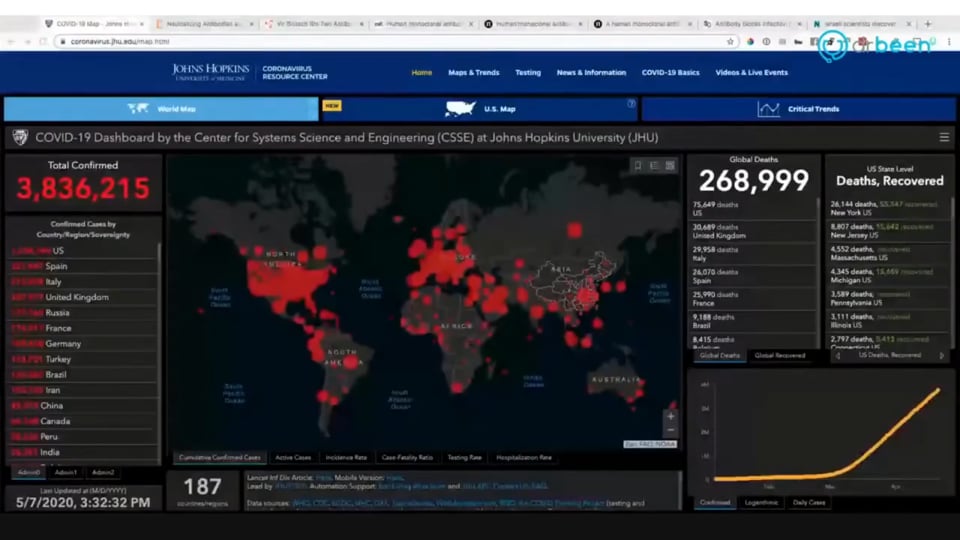Open COVID-19 Basics navigation item
960x540 pixels.
pyautogui.click(x=670, y=72)
